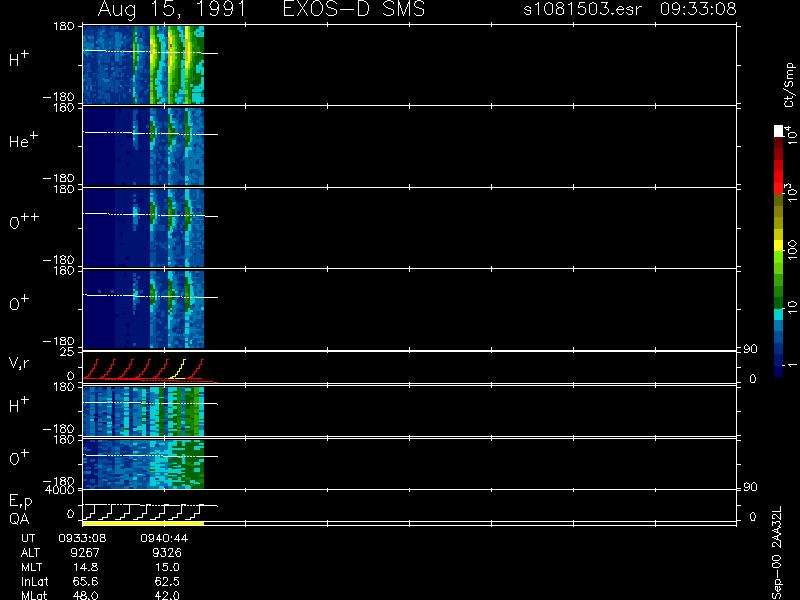
Task: Select the "EXOS-D SMS" title text
Action: click(354, 9)
